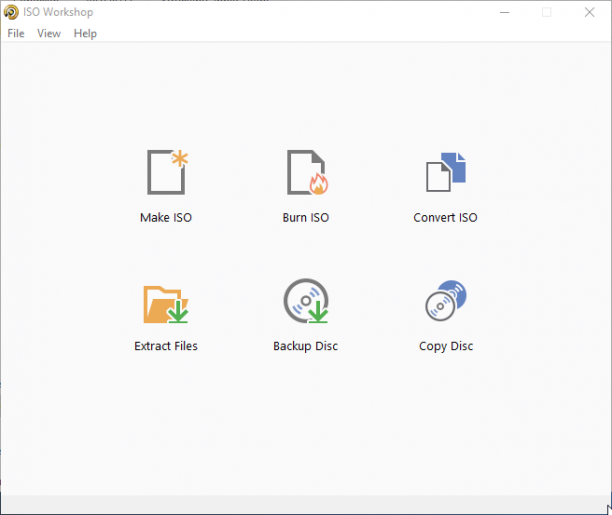
Task: Select the Convert ISO documents icon
Action: [x=446, y=172]
